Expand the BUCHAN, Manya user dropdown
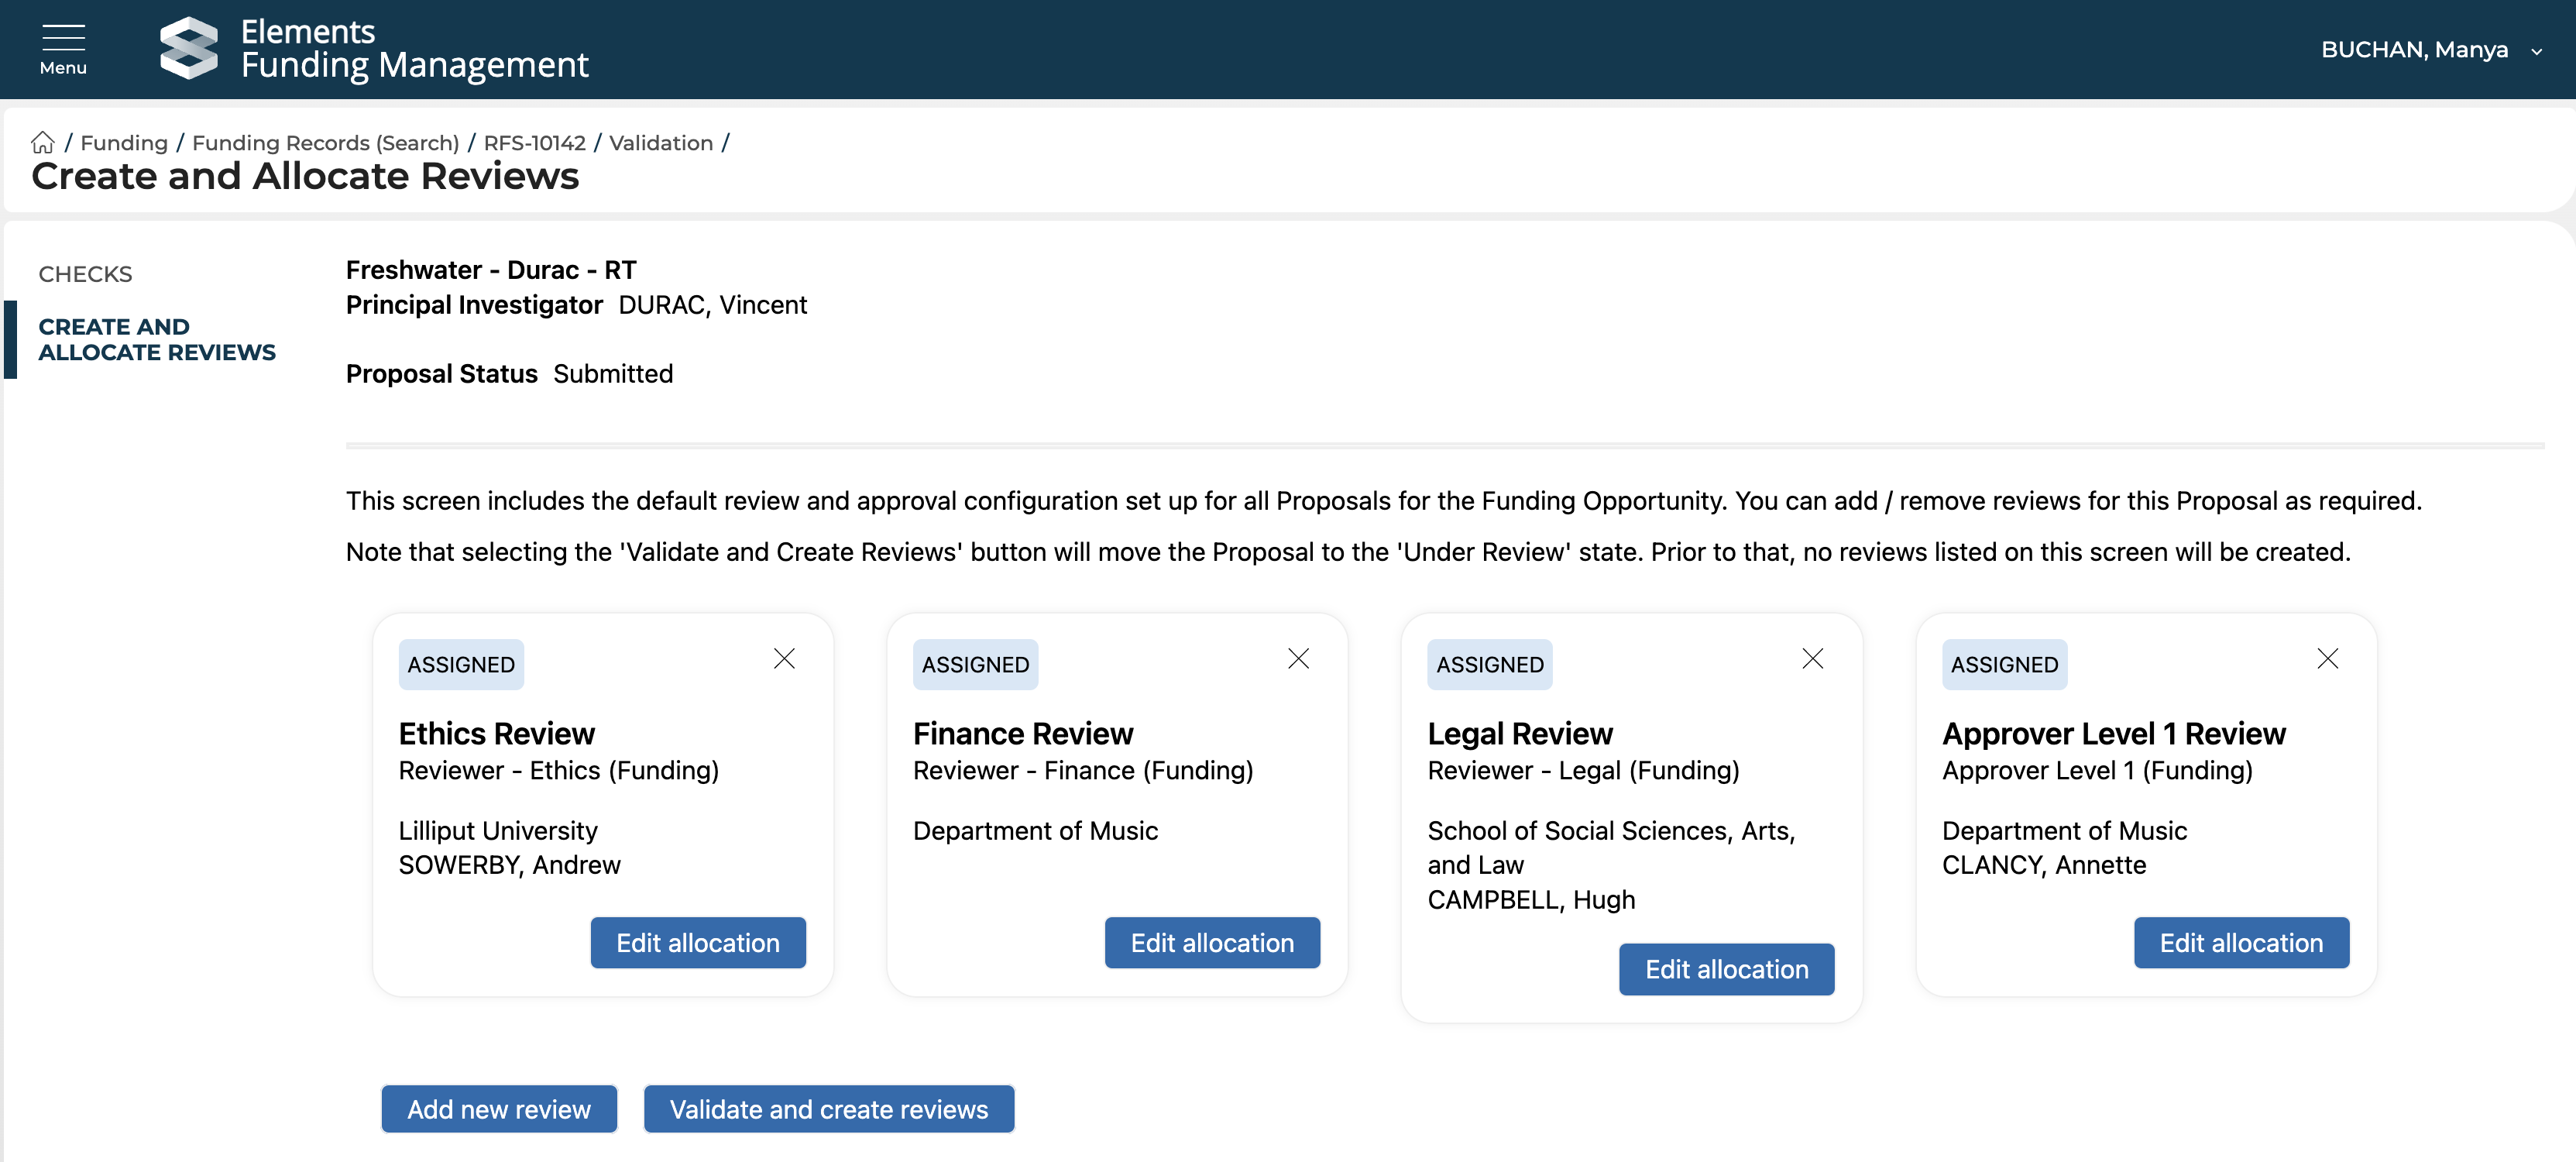 tap(2430, 50)
